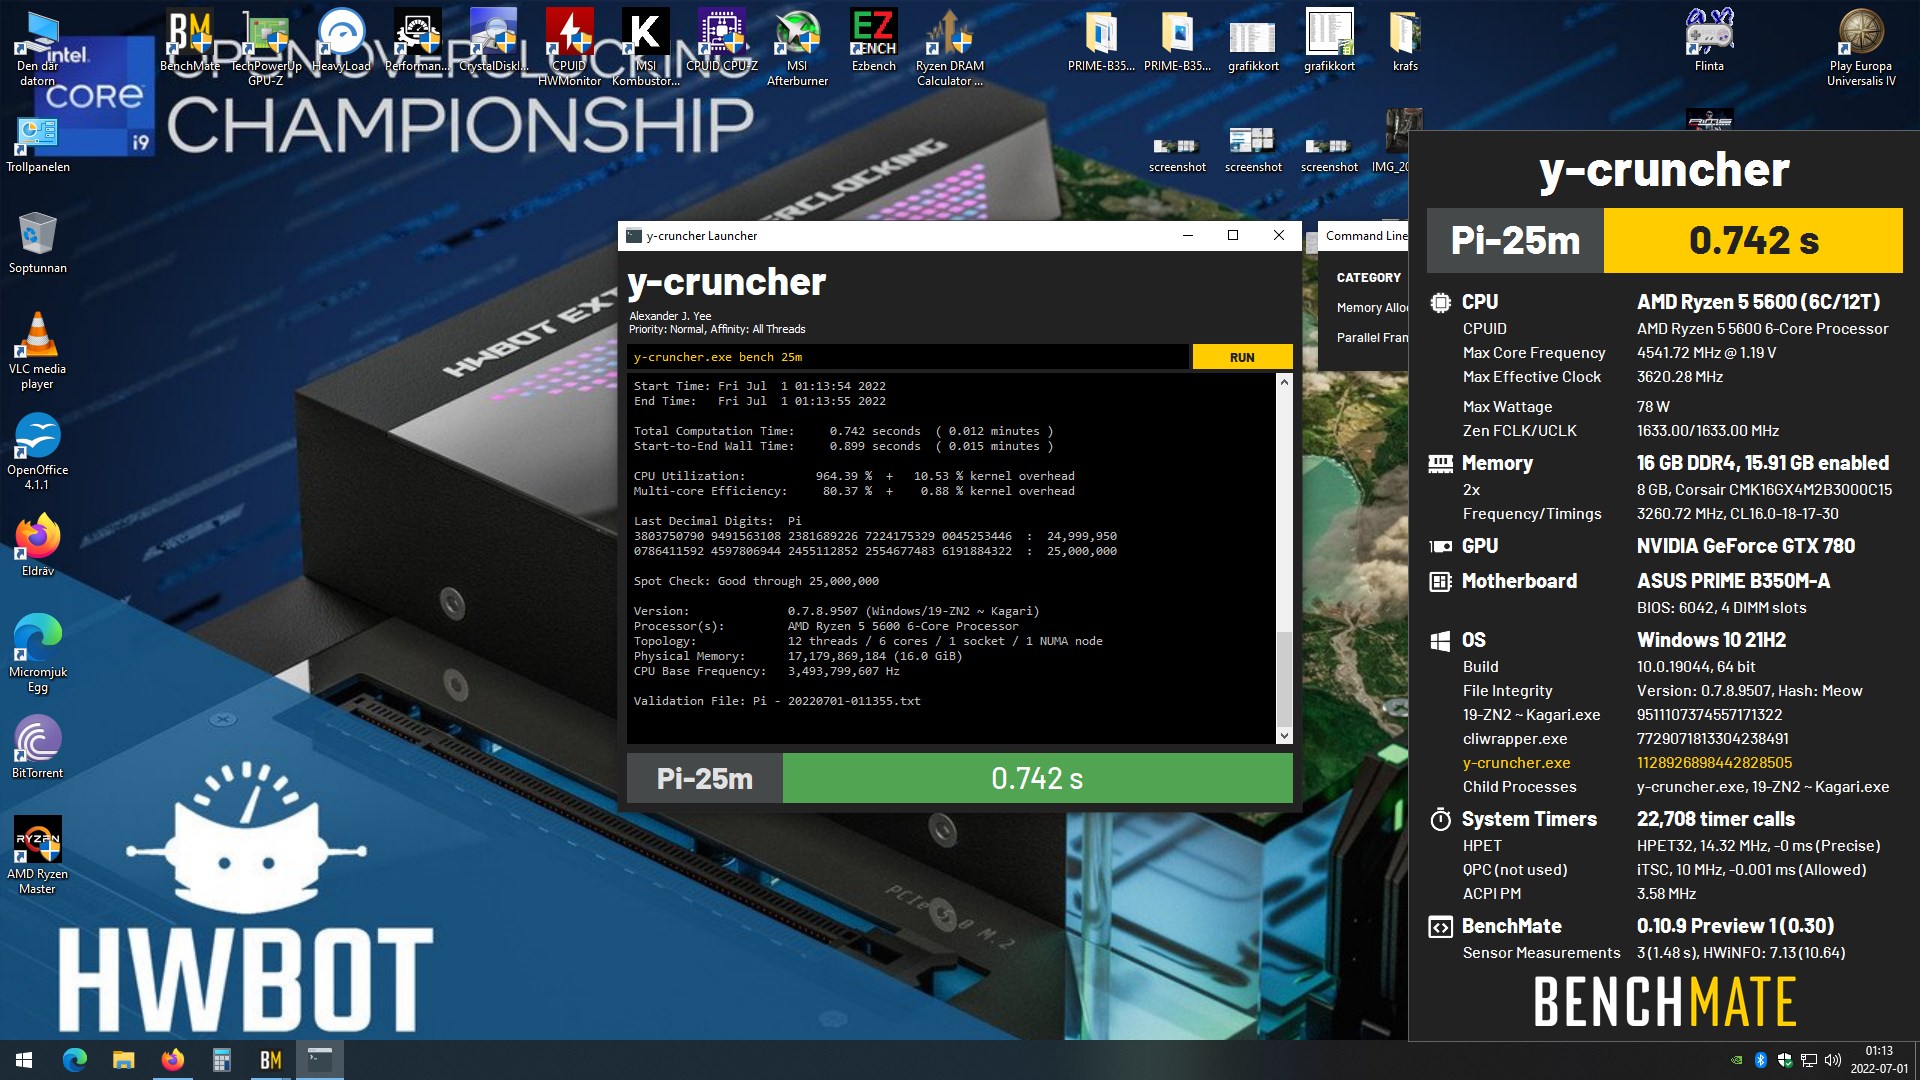This screenshot has width=1920, height=1080.
Task: Click the scroll-down arrow of output console
Action: (x=1284, y=735)
